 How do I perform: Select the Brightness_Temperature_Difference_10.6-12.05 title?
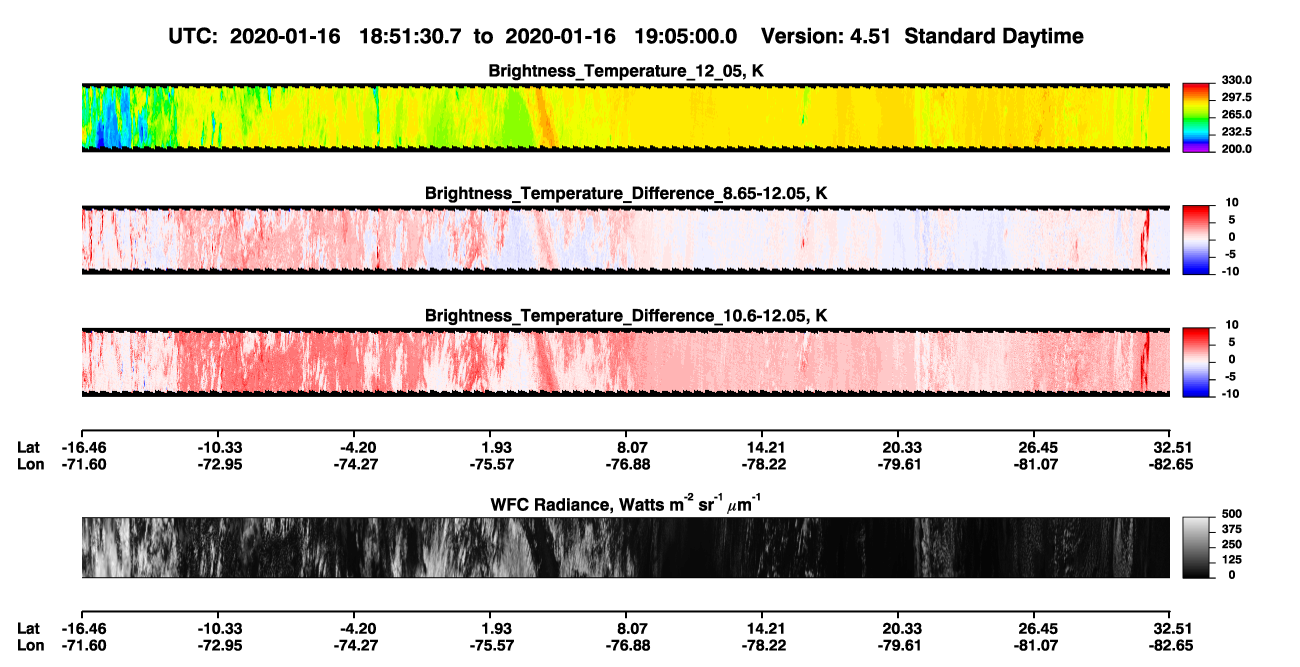click(626, 316)
